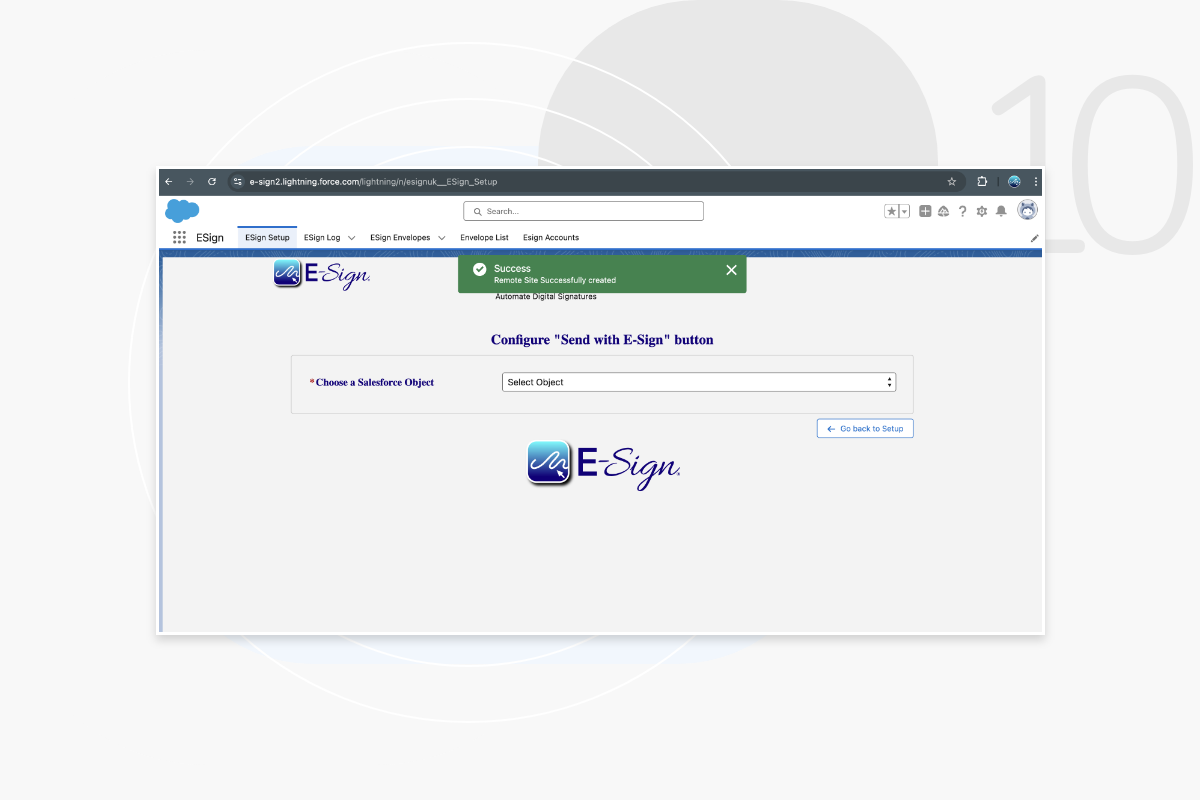
Task: Click the ESign app name label
Action: [x=210, y=237]
